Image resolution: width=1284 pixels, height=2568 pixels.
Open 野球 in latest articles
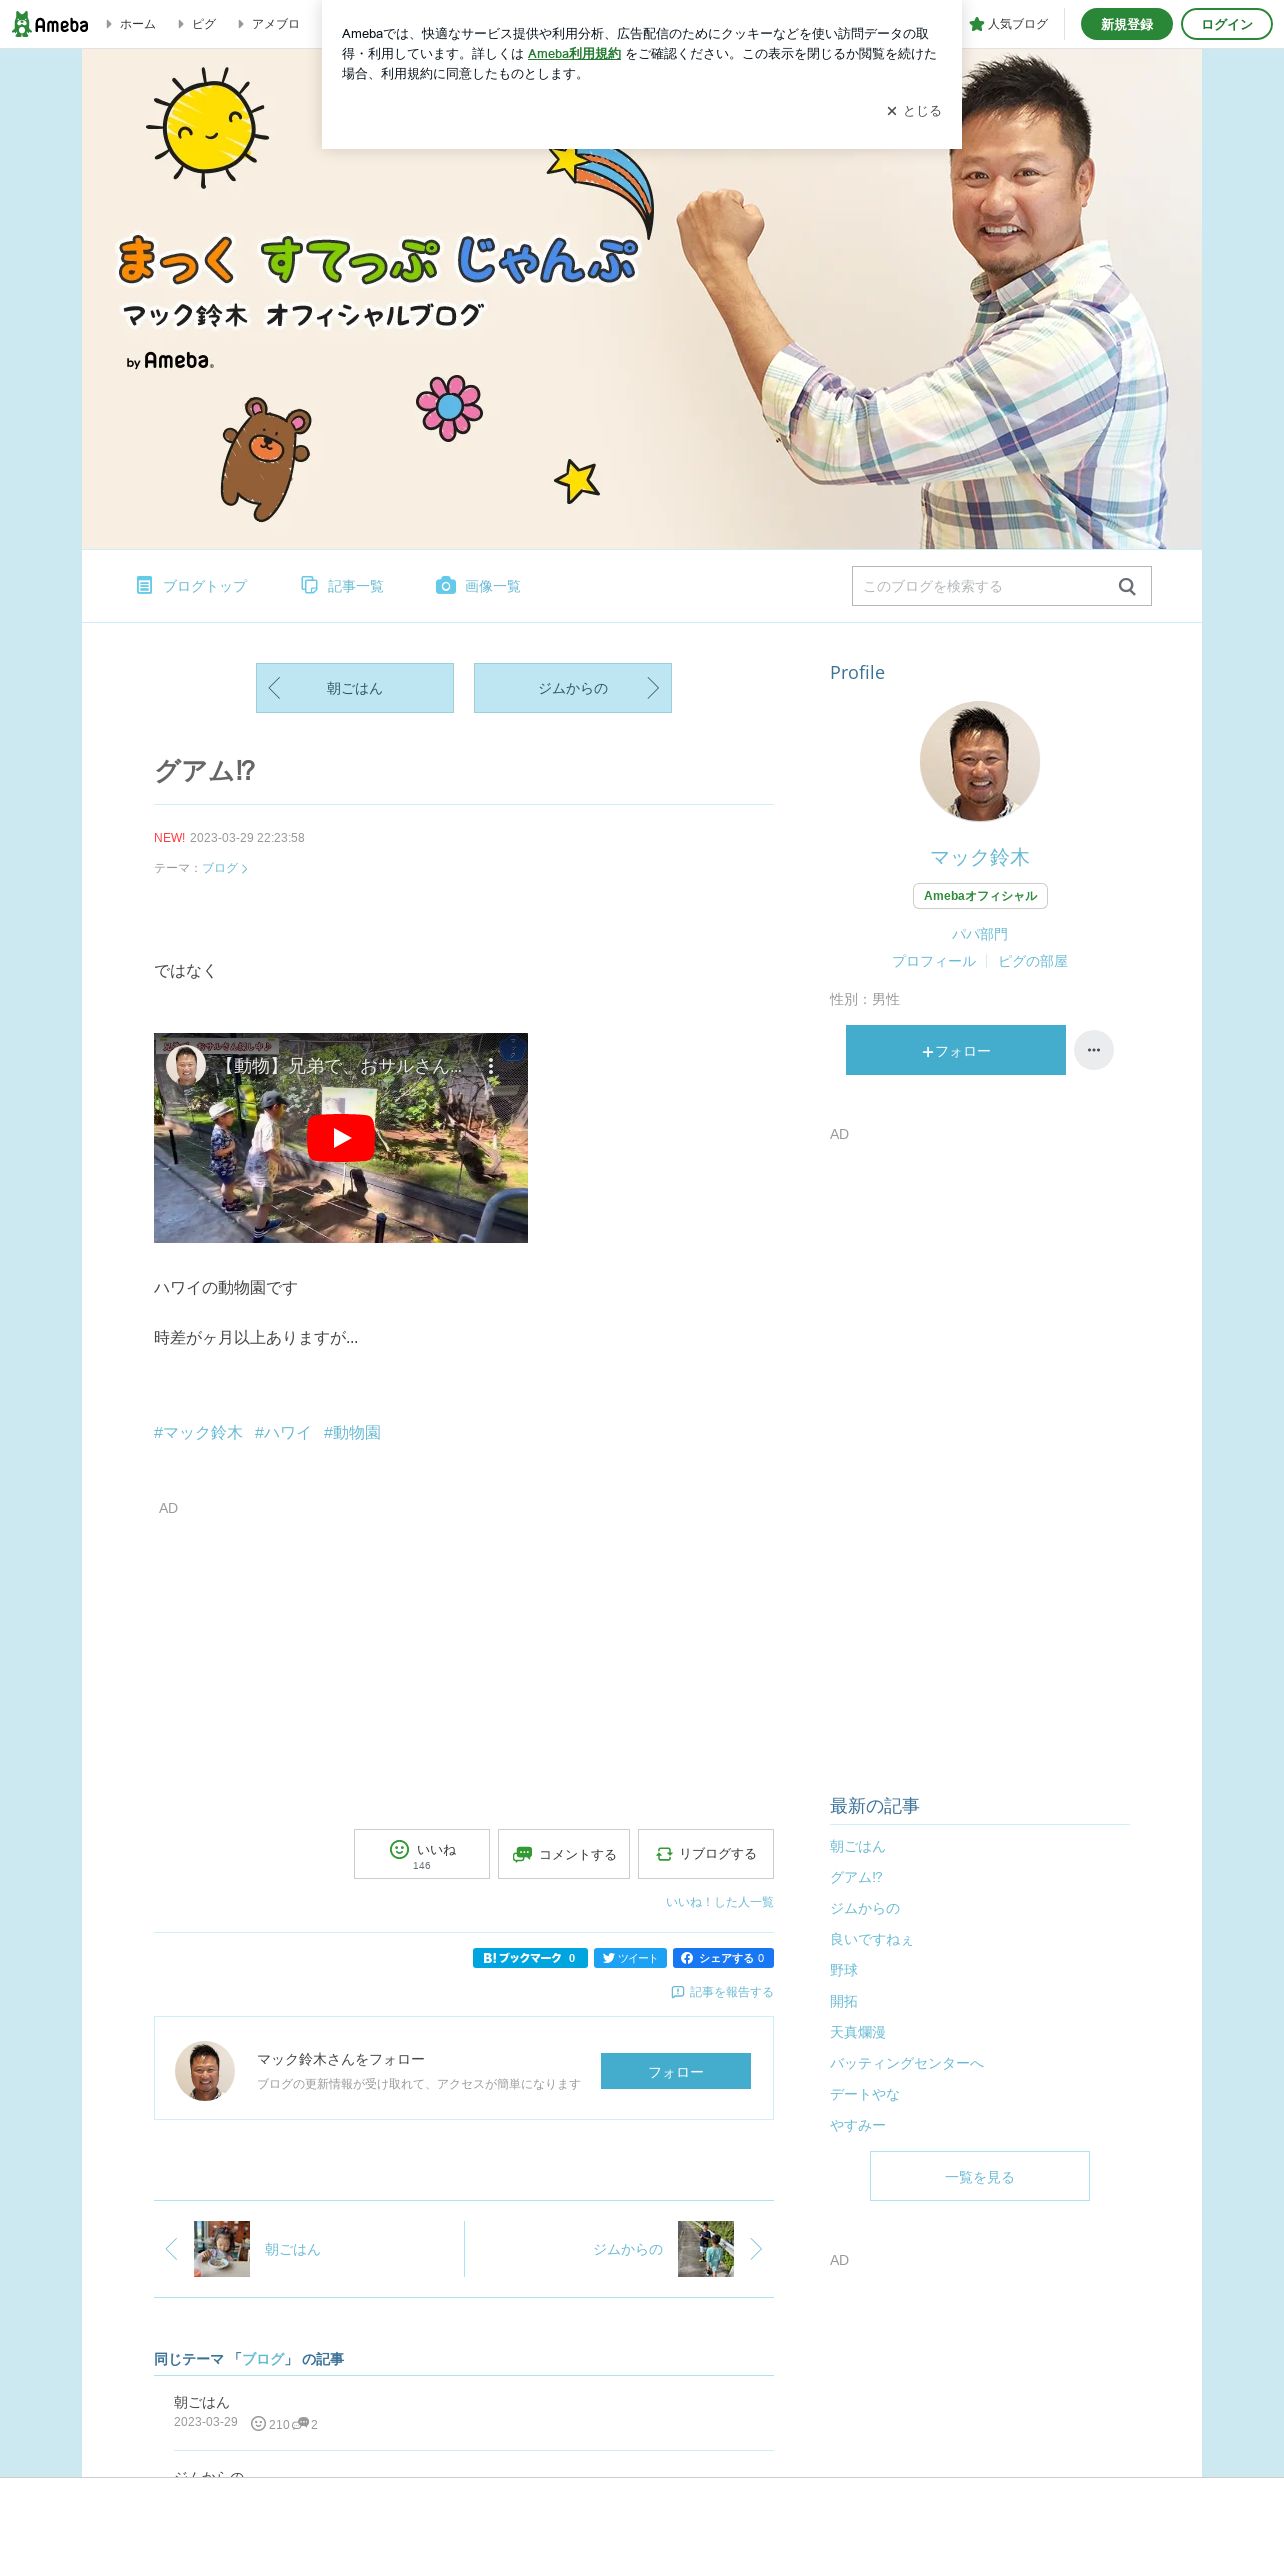(x=844, y=1970)
